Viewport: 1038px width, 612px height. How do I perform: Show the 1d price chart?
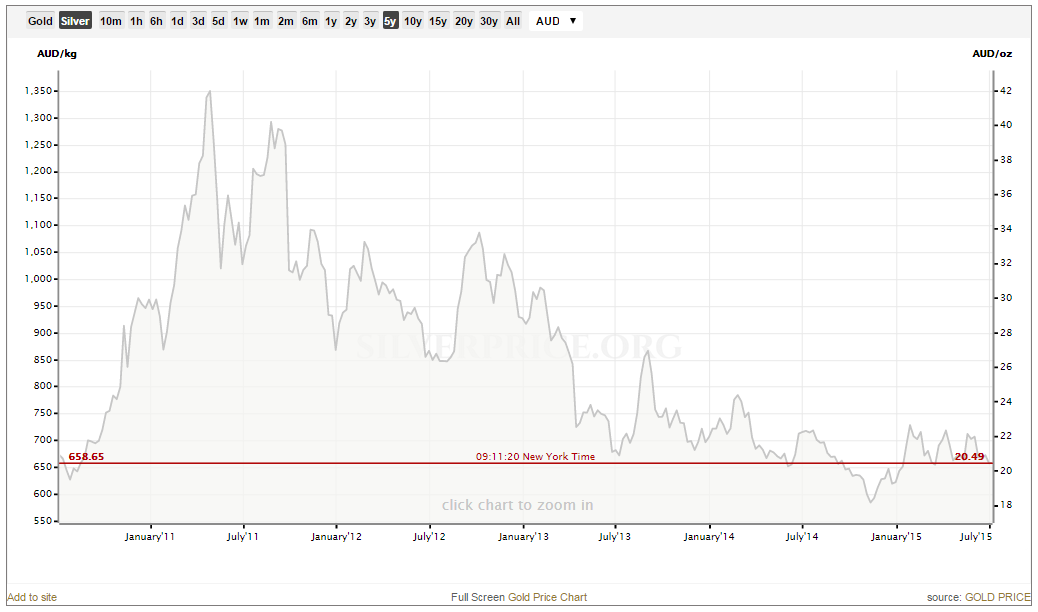click(x=177, y=21)
